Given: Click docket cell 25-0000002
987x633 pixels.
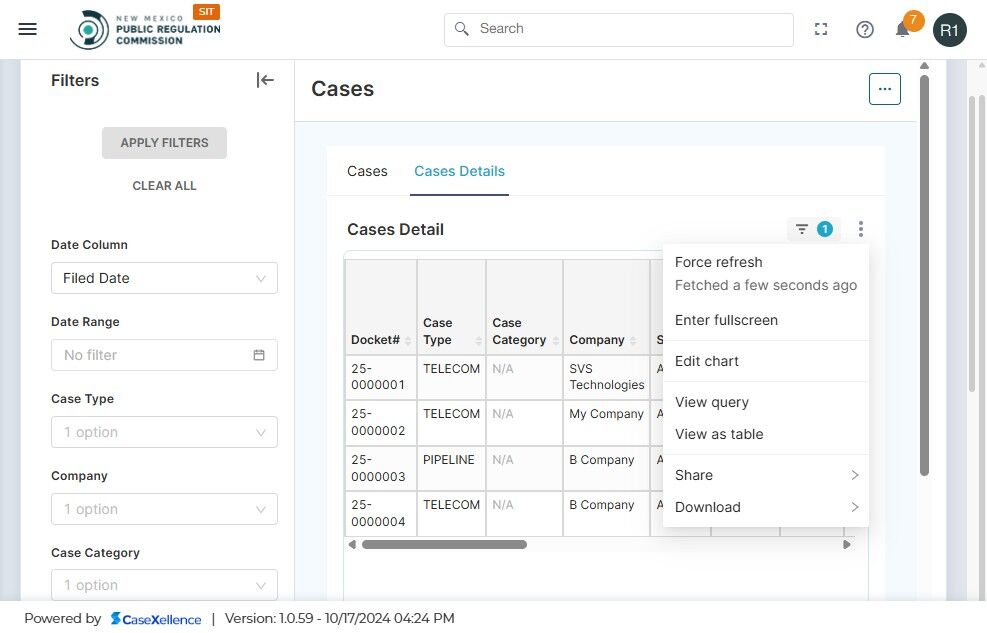Looking at the screenshot, I should pyautogui.click(x=381, y=422).
